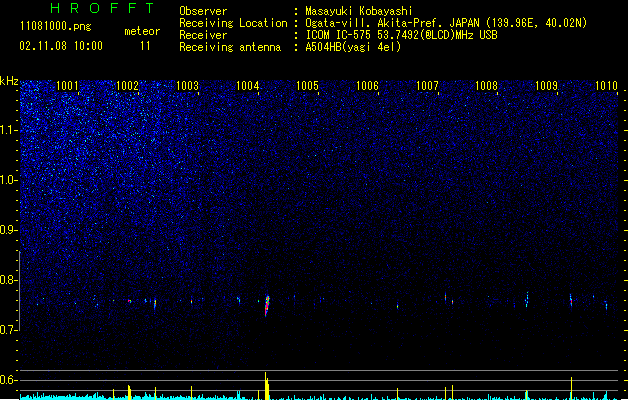Screen dimensions: 629x400
Task: Click the strong meteor echo after 1004
Action: (x=267, y=306)
